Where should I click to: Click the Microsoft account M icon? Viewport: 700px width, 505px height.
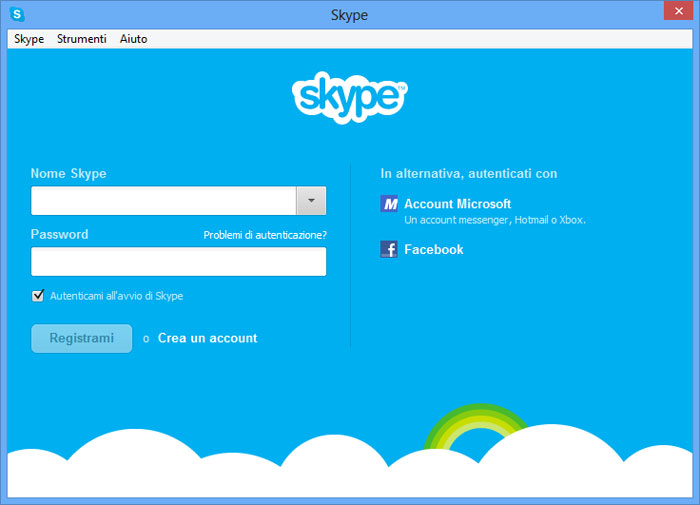[389, 204]
